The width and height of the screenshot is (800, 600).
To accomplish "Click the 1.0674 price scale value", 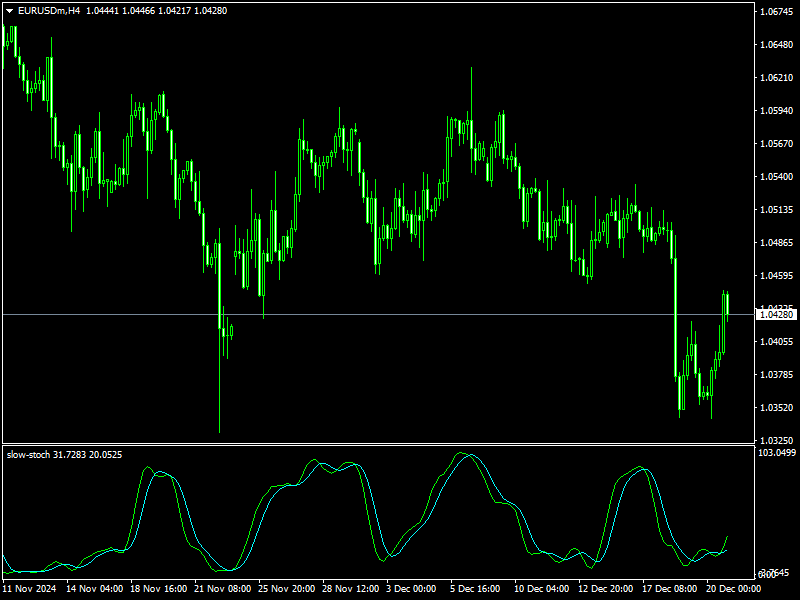I will click(x=775, y=12).
